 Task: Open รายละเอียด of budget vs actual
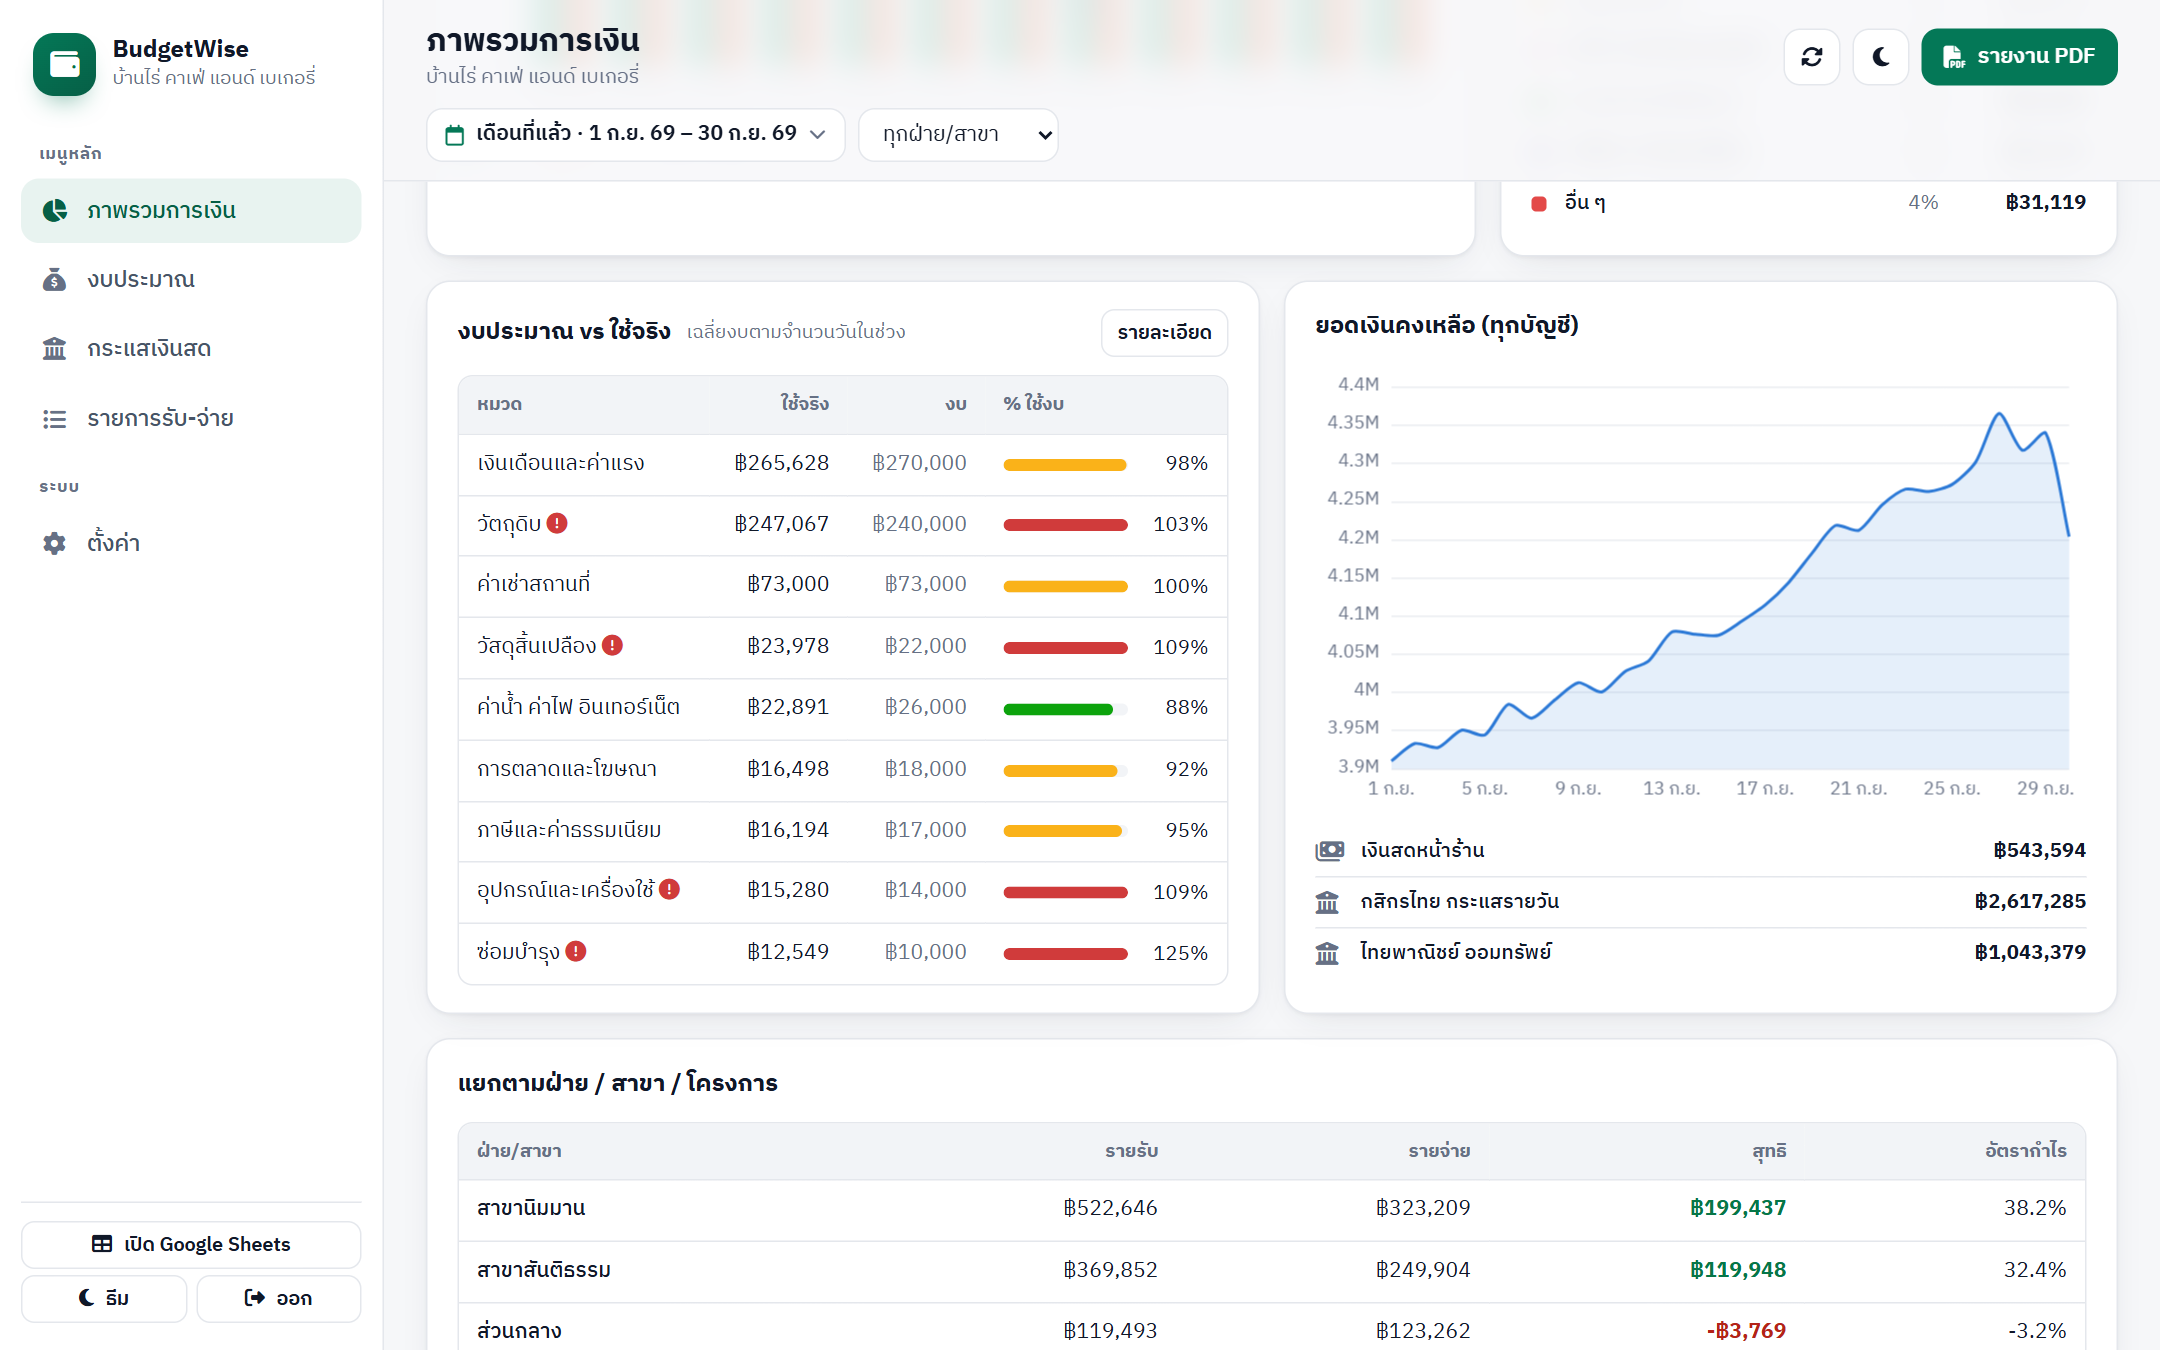[1164, 333]
